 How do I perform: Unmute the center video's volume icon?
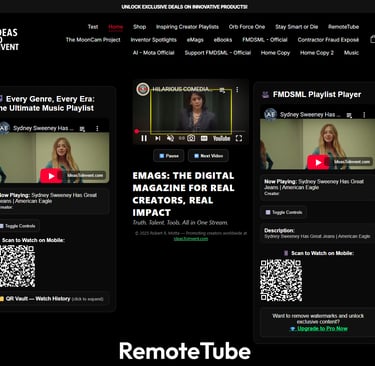coord(170,138)
